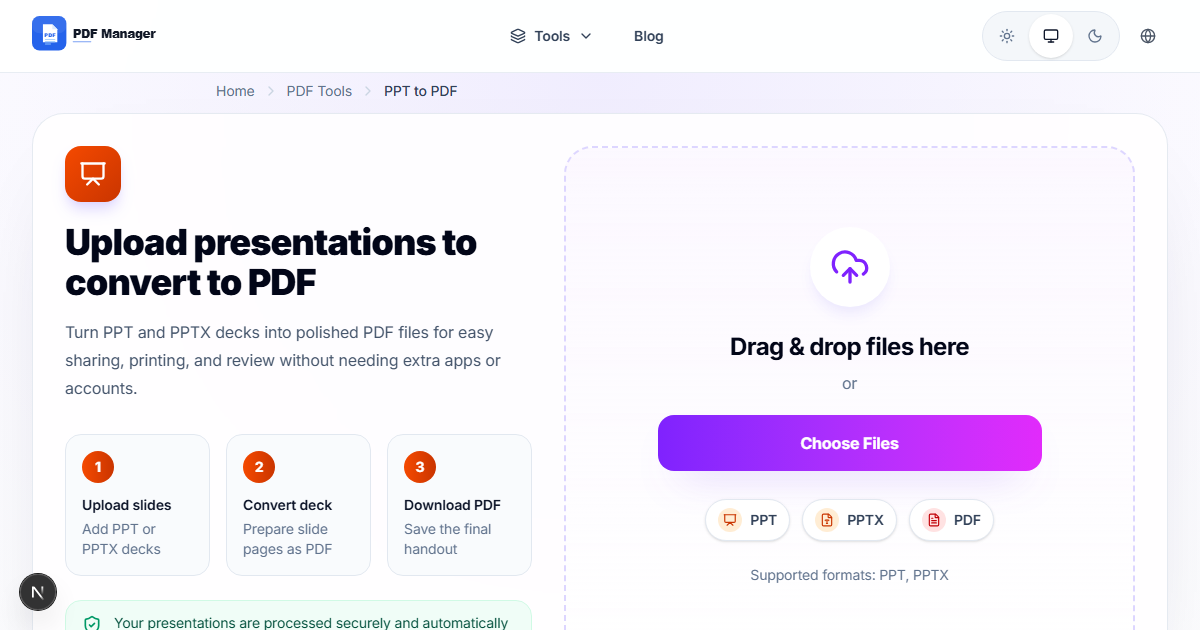The image size is (1200, 630).
Task: Click the PPT format badge
Action: coord(748,520)
